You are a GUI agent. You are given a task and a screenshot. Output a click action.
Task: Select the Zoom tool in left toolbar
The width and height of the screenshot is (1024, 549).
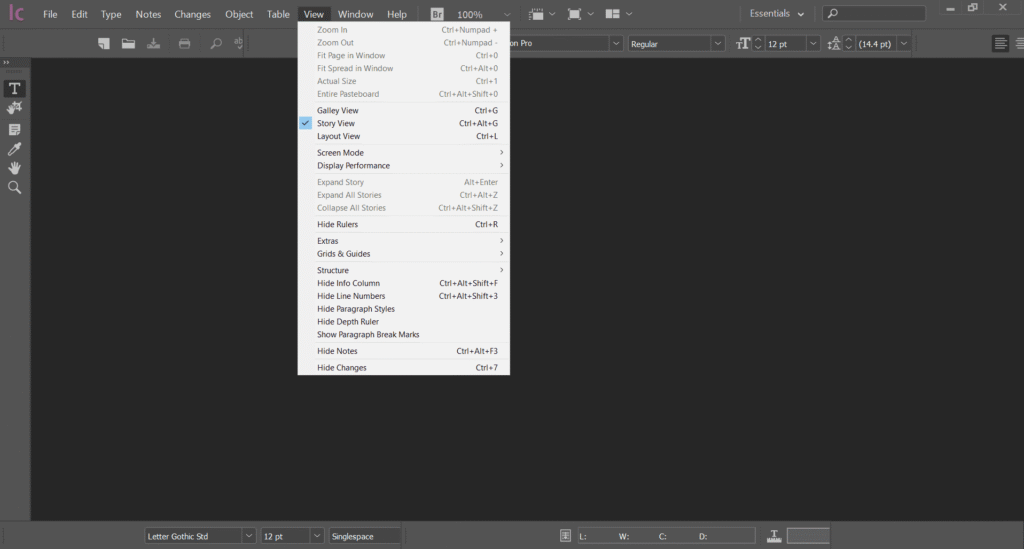coord(14,188)
